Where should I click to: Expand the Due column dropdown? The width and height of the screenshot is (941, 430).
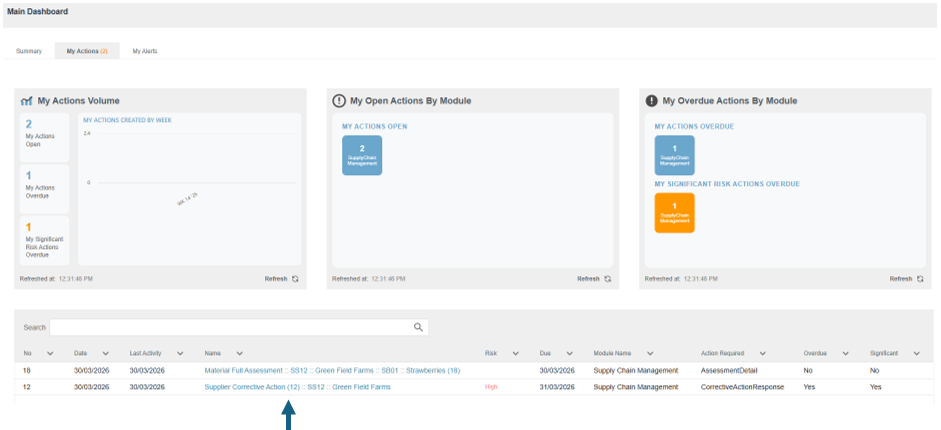click(570, 354)
